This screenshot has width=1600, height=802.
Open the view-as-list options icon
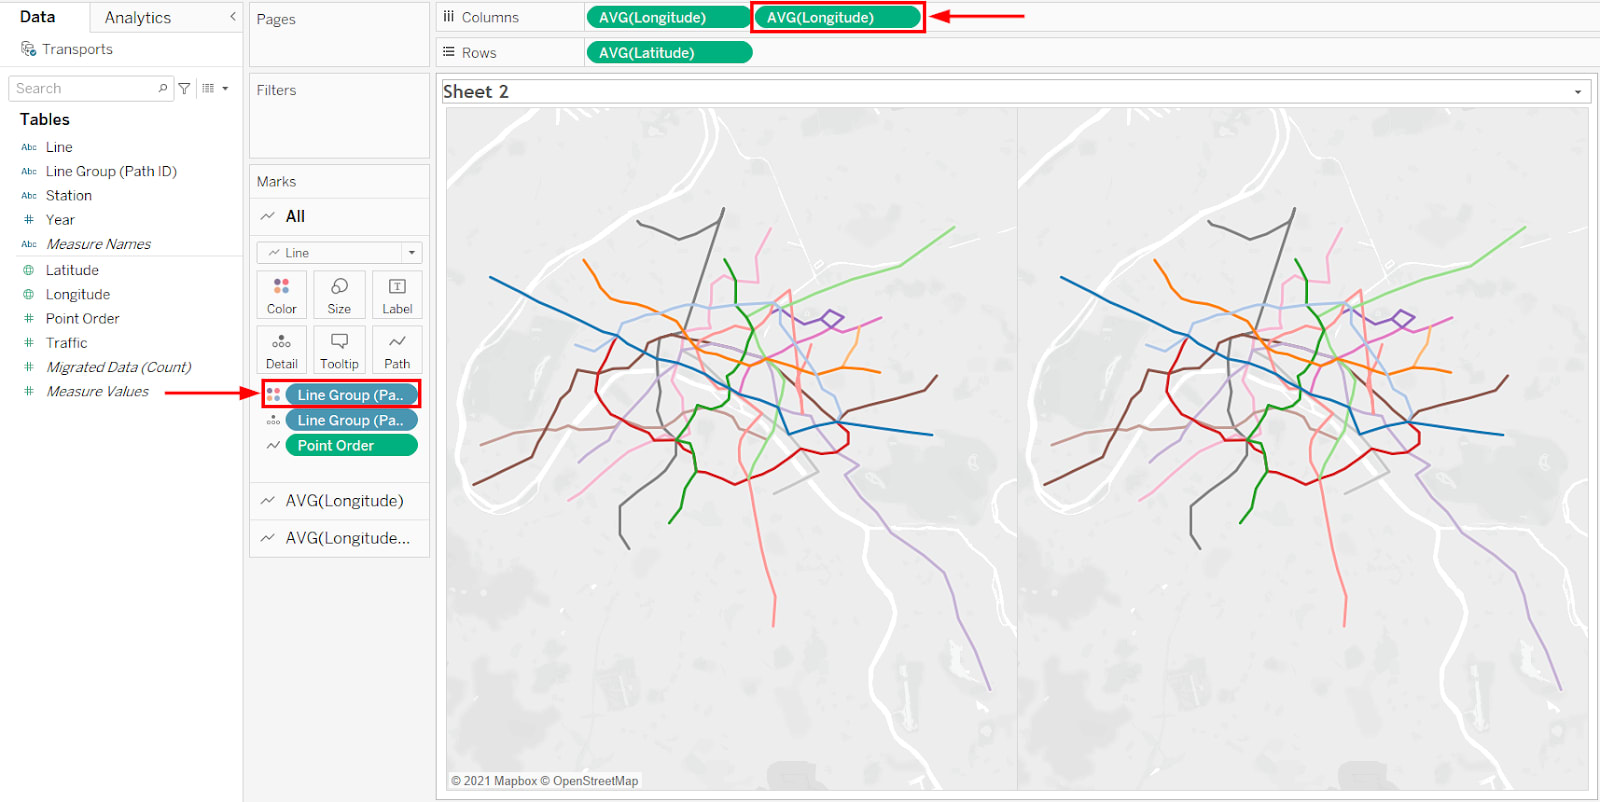208,88
